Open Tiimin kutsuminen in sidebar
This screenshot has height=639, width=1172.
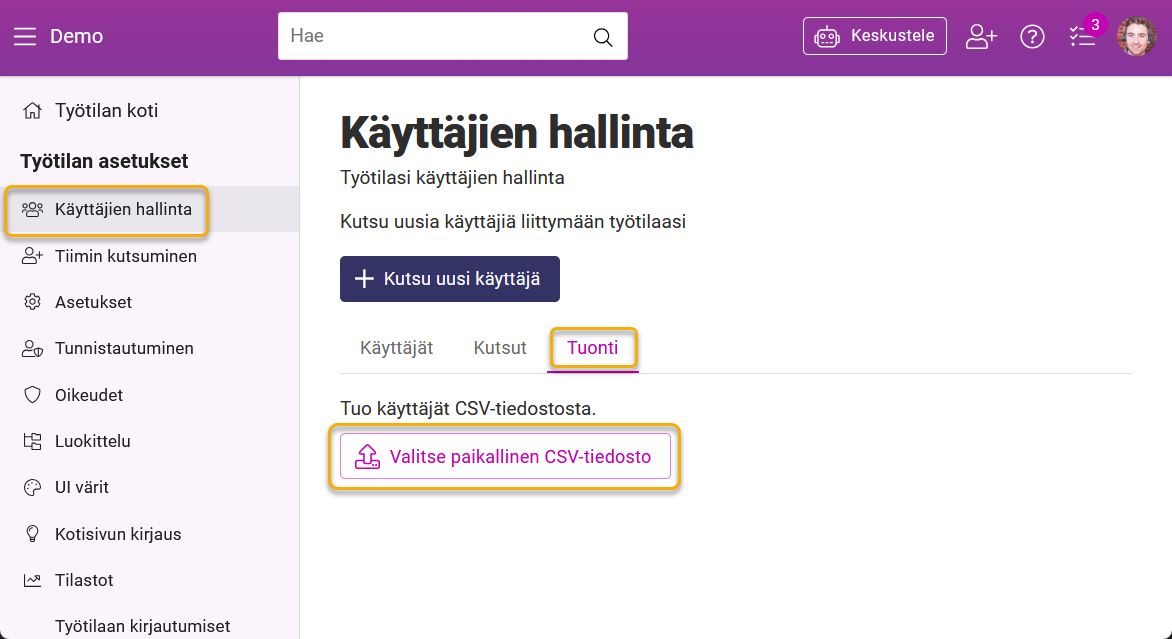(125, 256)
